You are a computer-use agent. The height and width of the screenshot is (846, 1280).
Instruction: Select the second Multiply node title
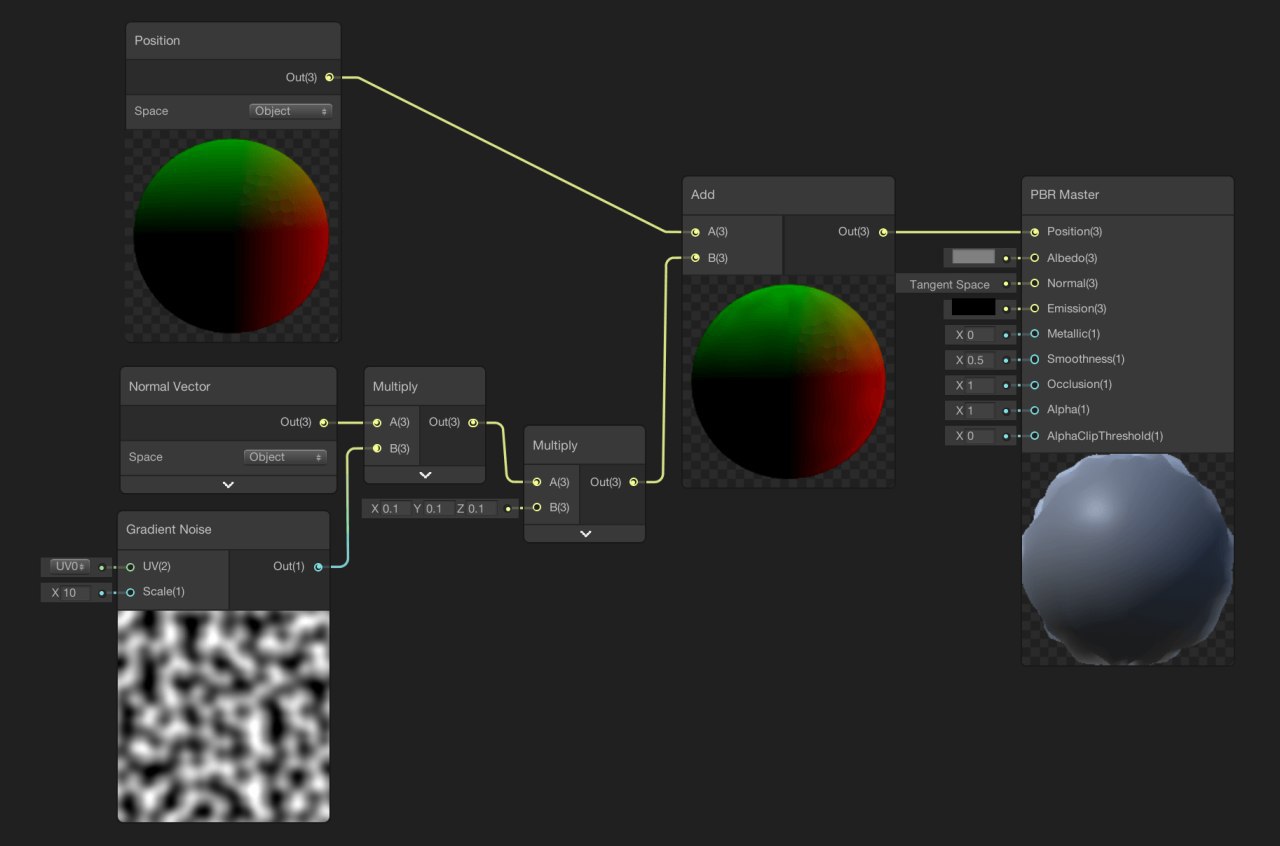click(555, 445)
